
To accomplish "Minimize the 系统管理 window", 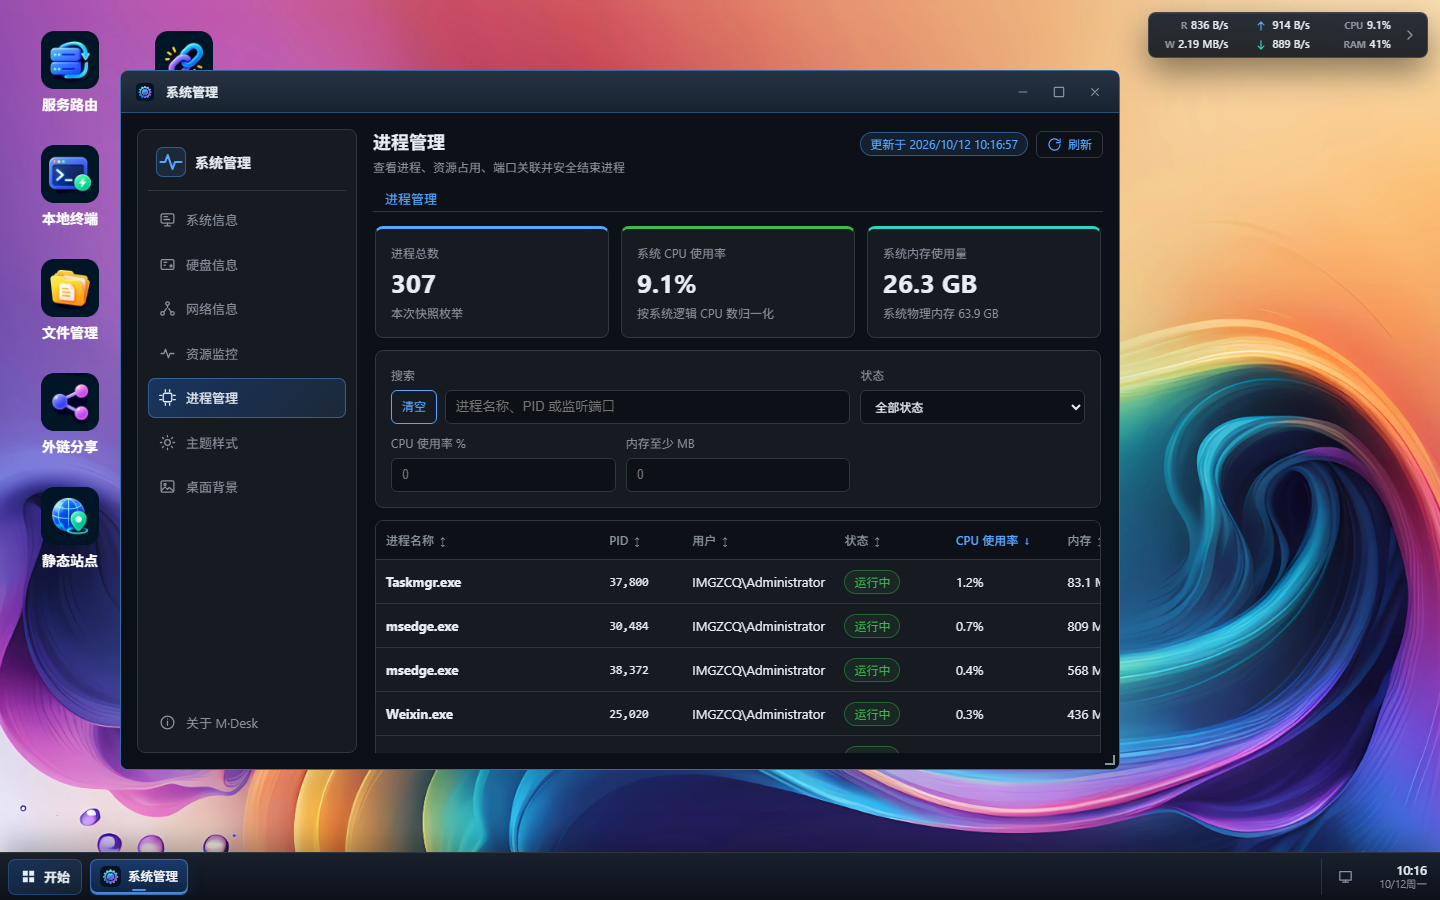I will [x=1023, y=92].
